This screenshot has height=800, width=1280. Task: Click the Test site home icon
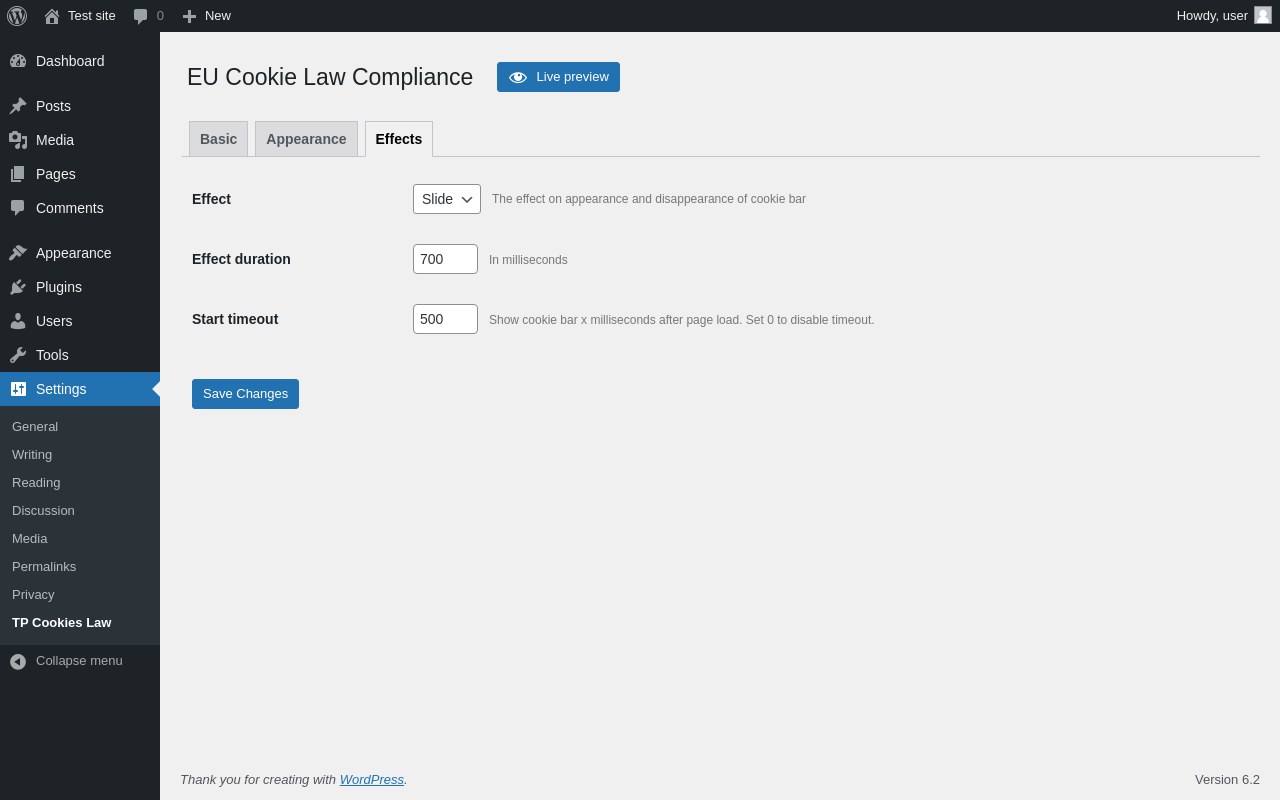(x=52, y=16)
